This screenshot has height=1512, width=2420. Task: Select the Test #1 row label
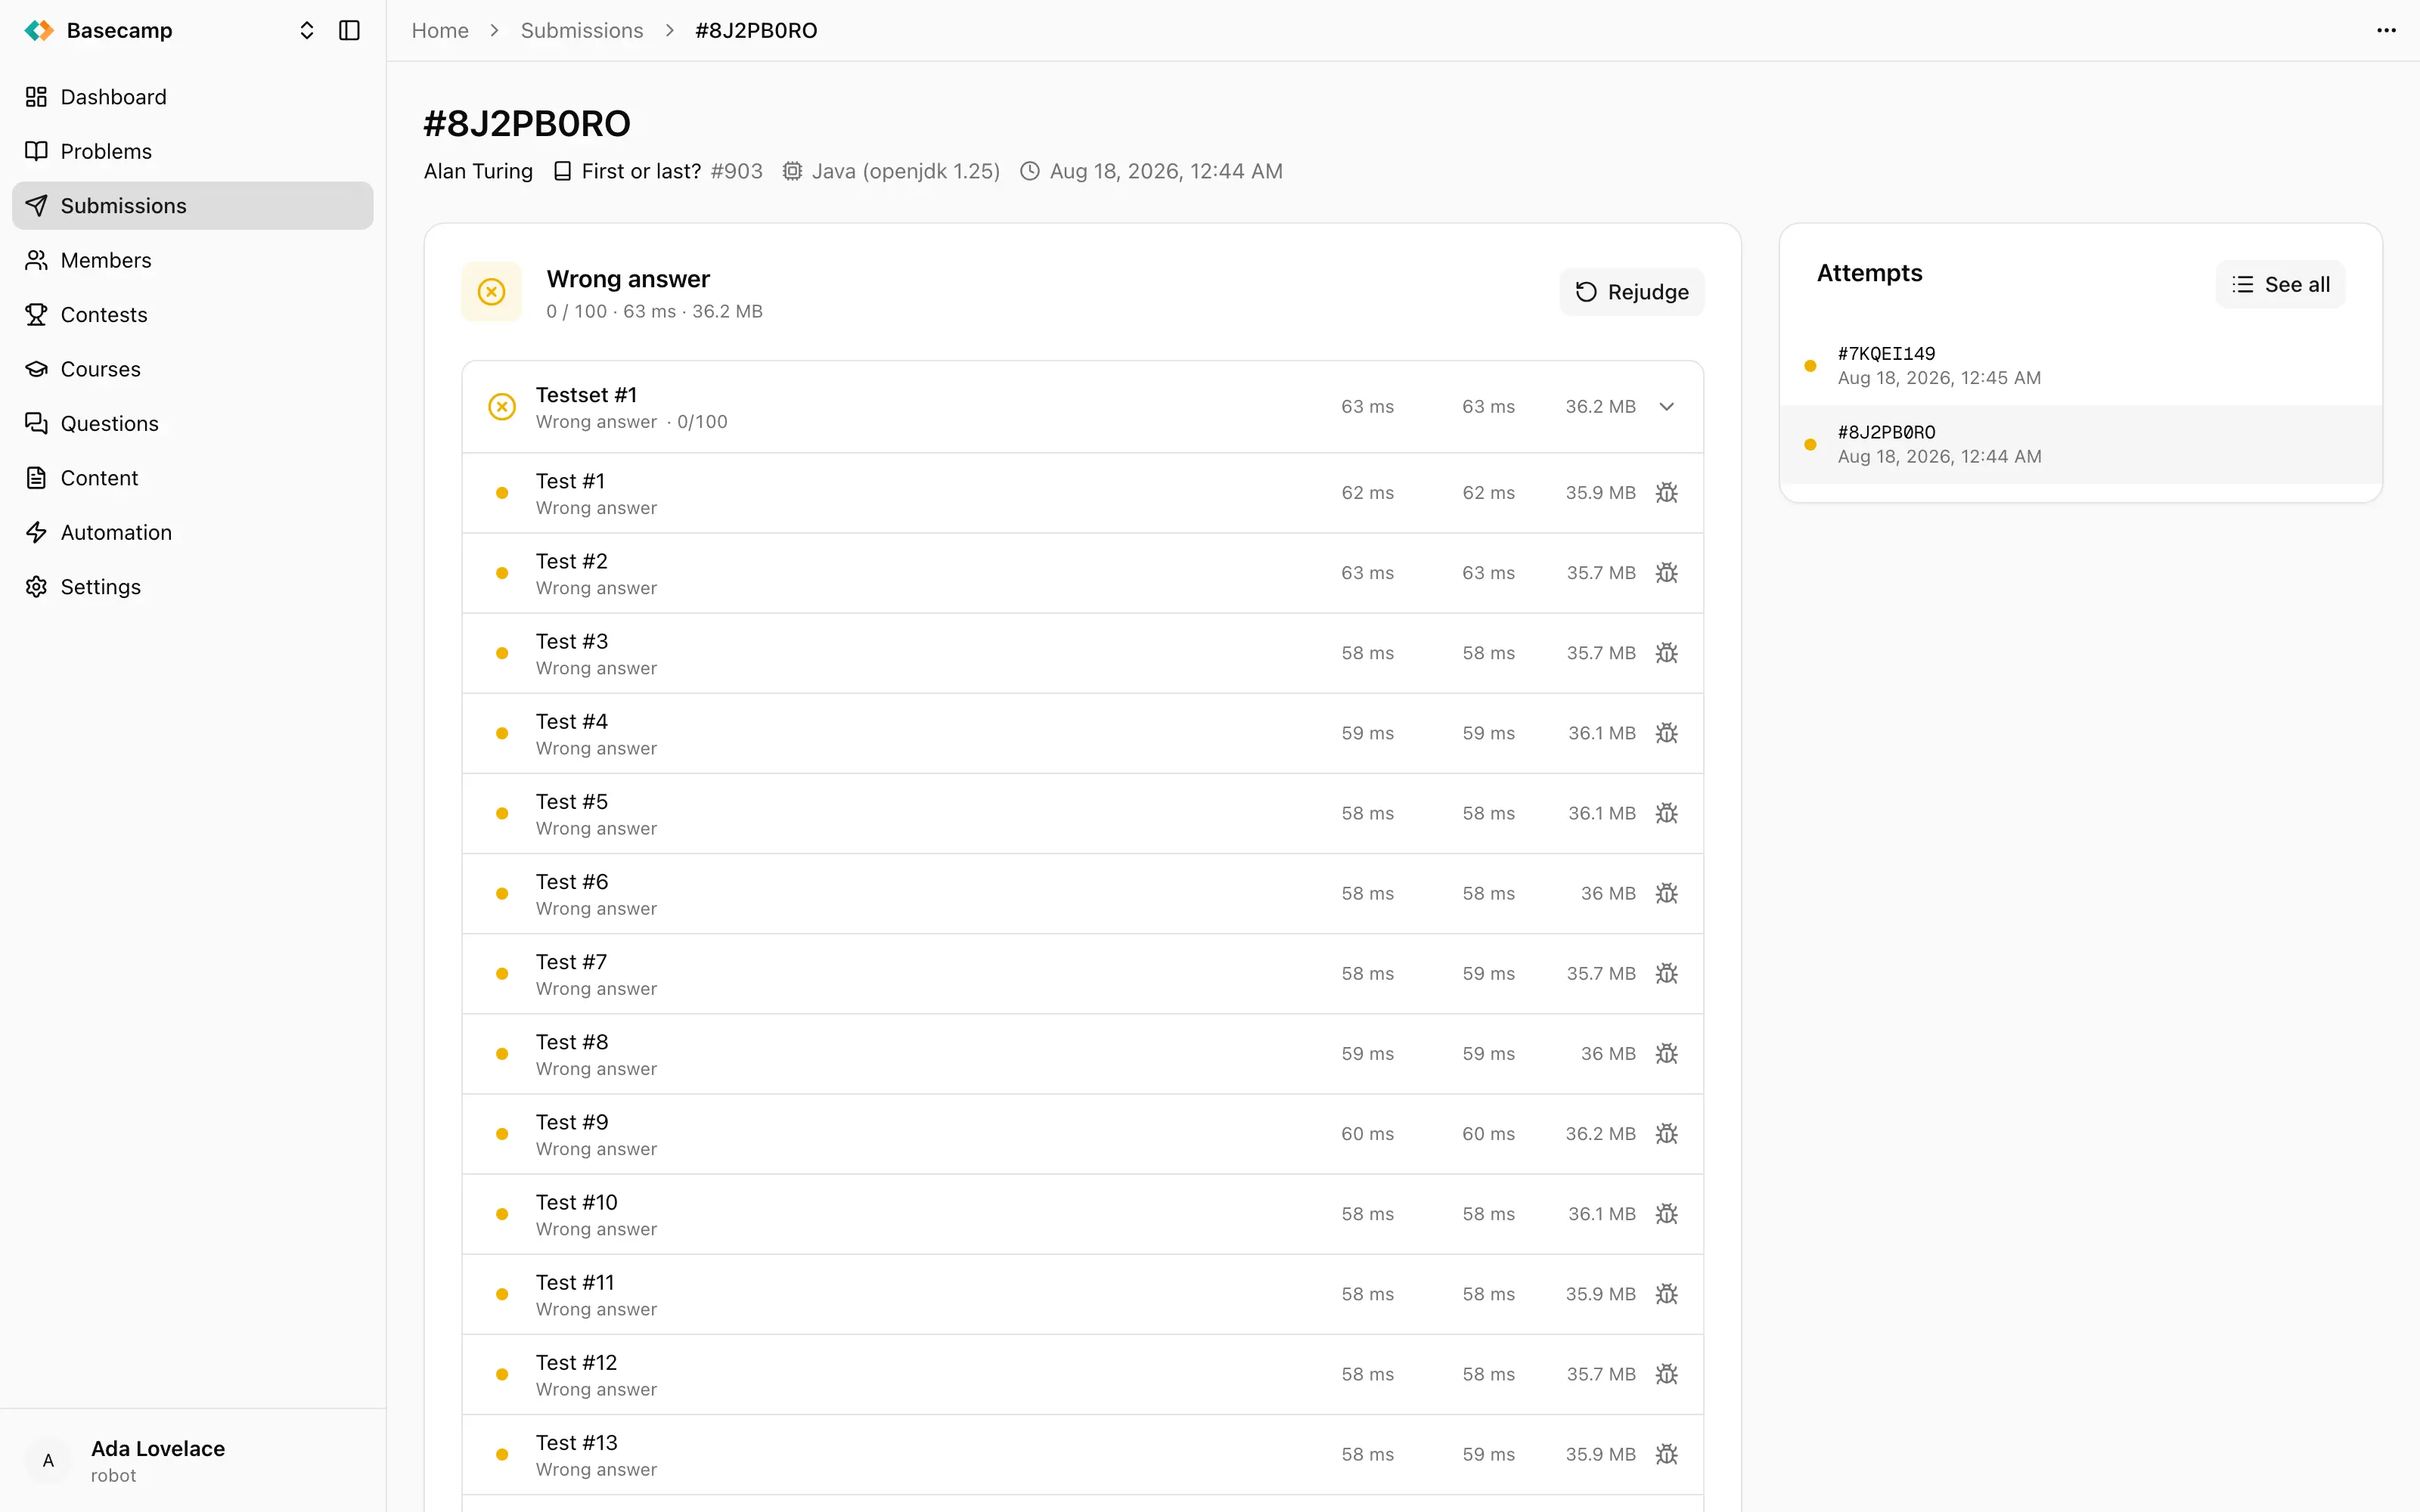pyautogui.click(x=570, y=481)
